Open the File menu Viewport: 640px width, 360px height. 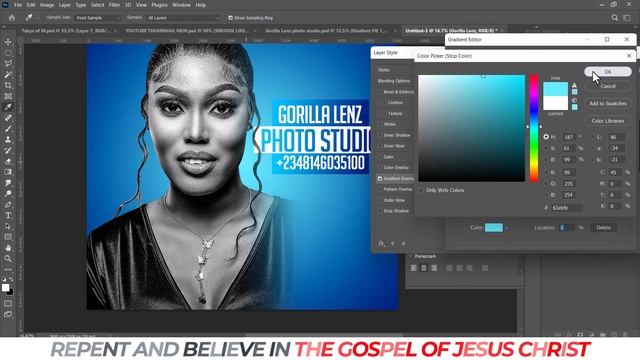click(x=18, y=5)
